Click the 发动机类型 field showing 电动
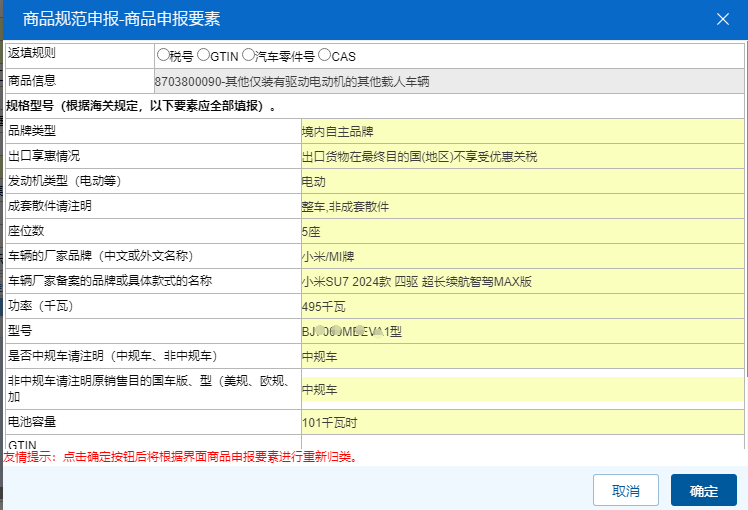The image size is (748, 510). click(521, 181)
